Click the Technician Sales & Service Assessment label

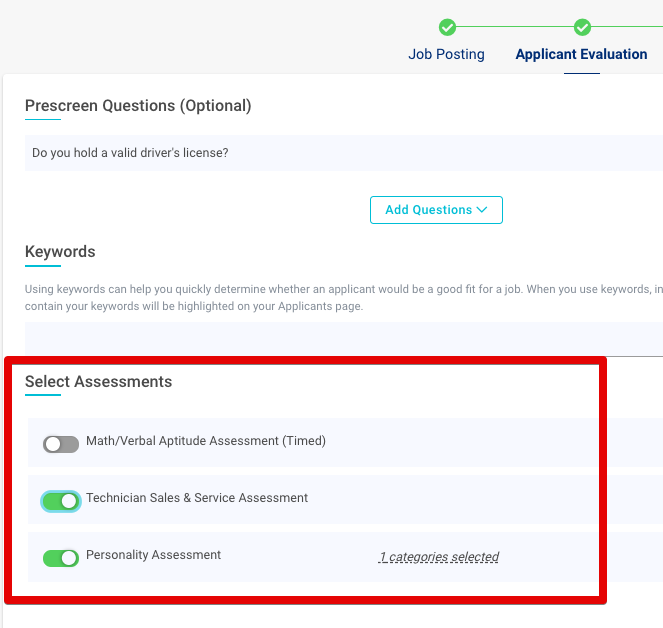click(197, 498)
